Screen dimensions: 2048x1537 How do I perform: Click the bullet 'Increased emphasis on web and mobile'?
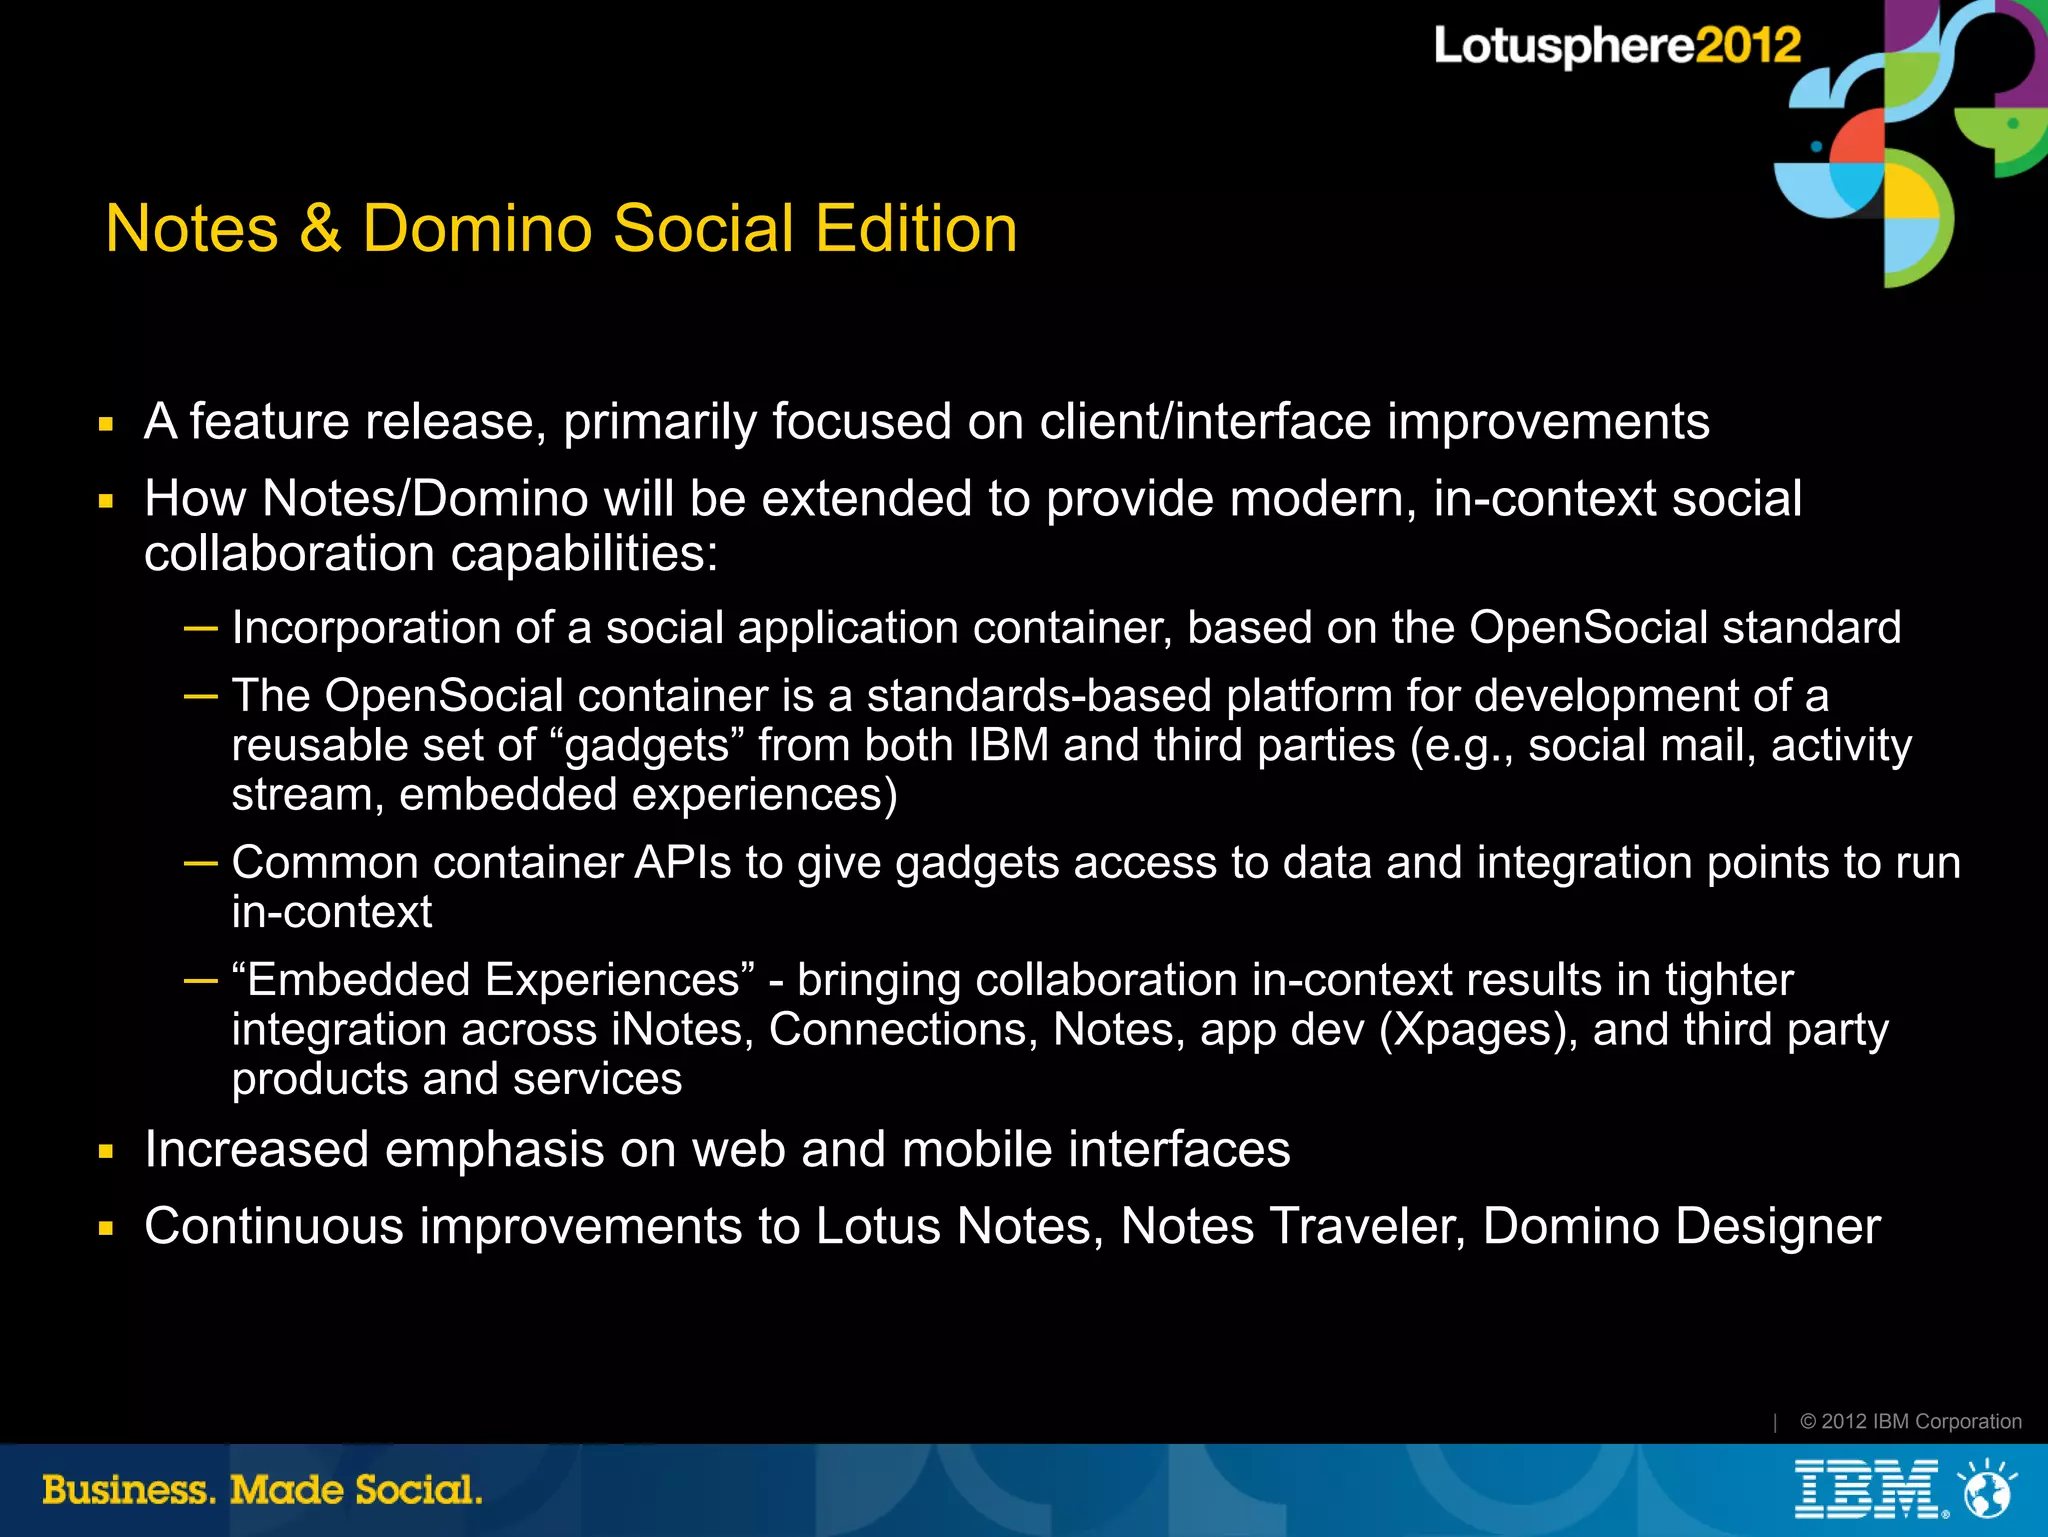[x=717, y=1149]
